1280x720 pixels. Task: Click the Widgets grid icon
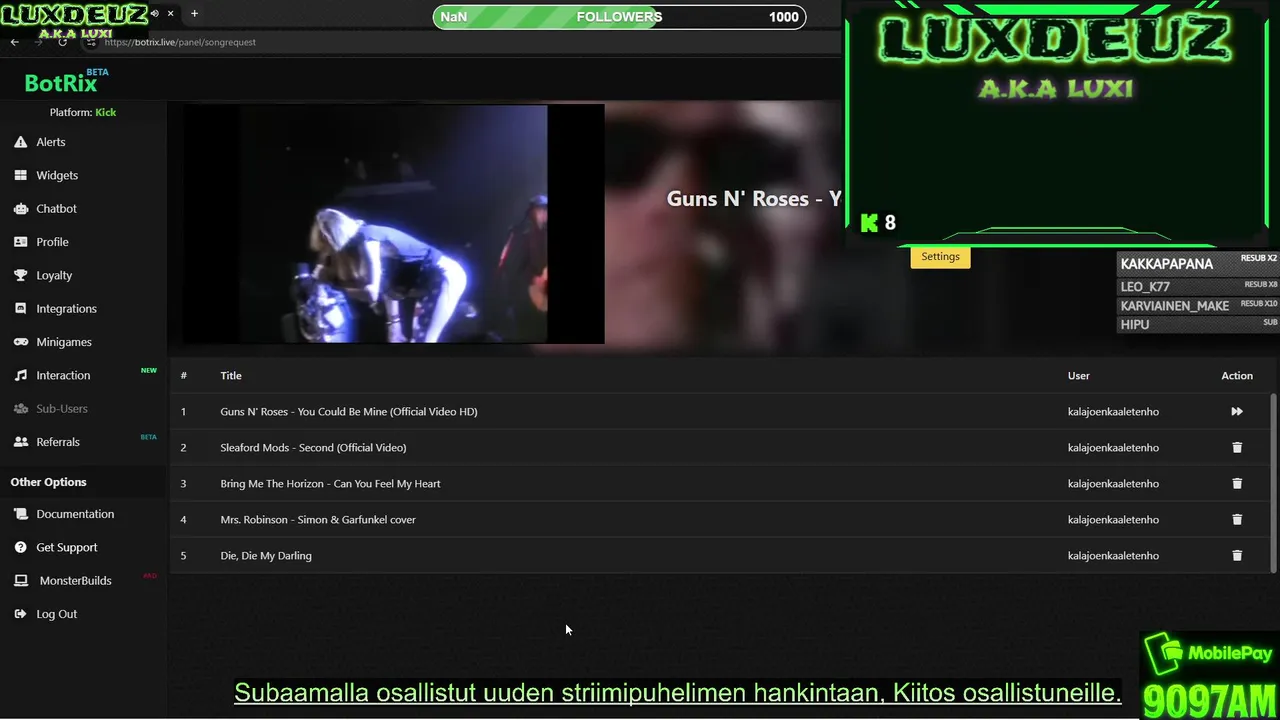20,175
